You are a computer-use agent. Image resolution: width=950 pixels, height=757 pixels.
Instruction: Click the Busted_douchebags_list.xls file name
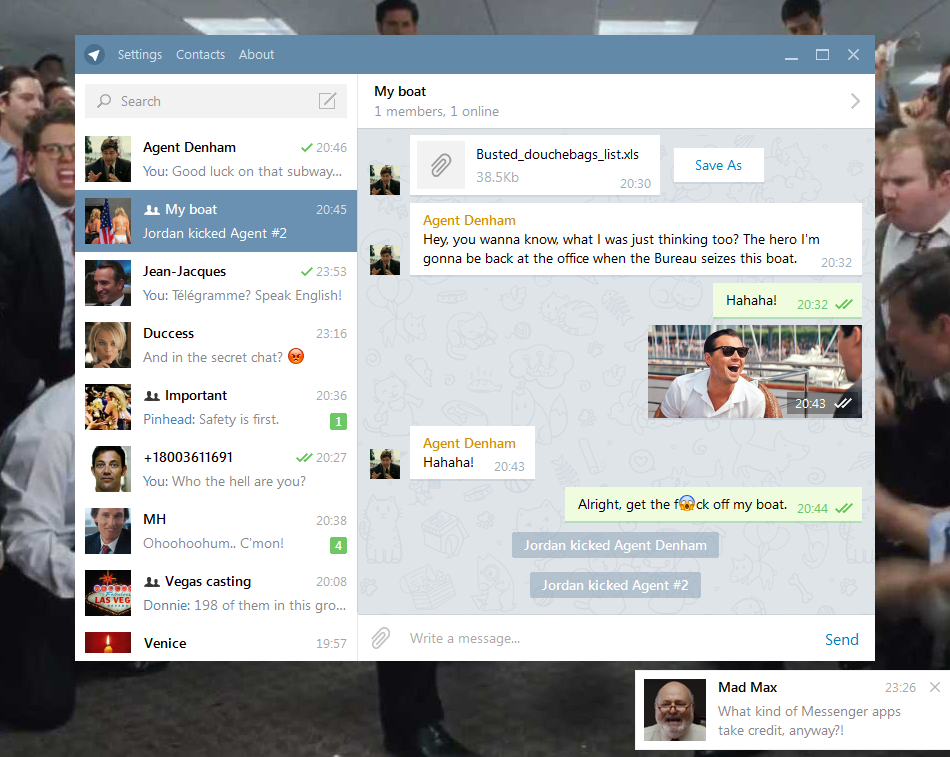tap(557, 155)
